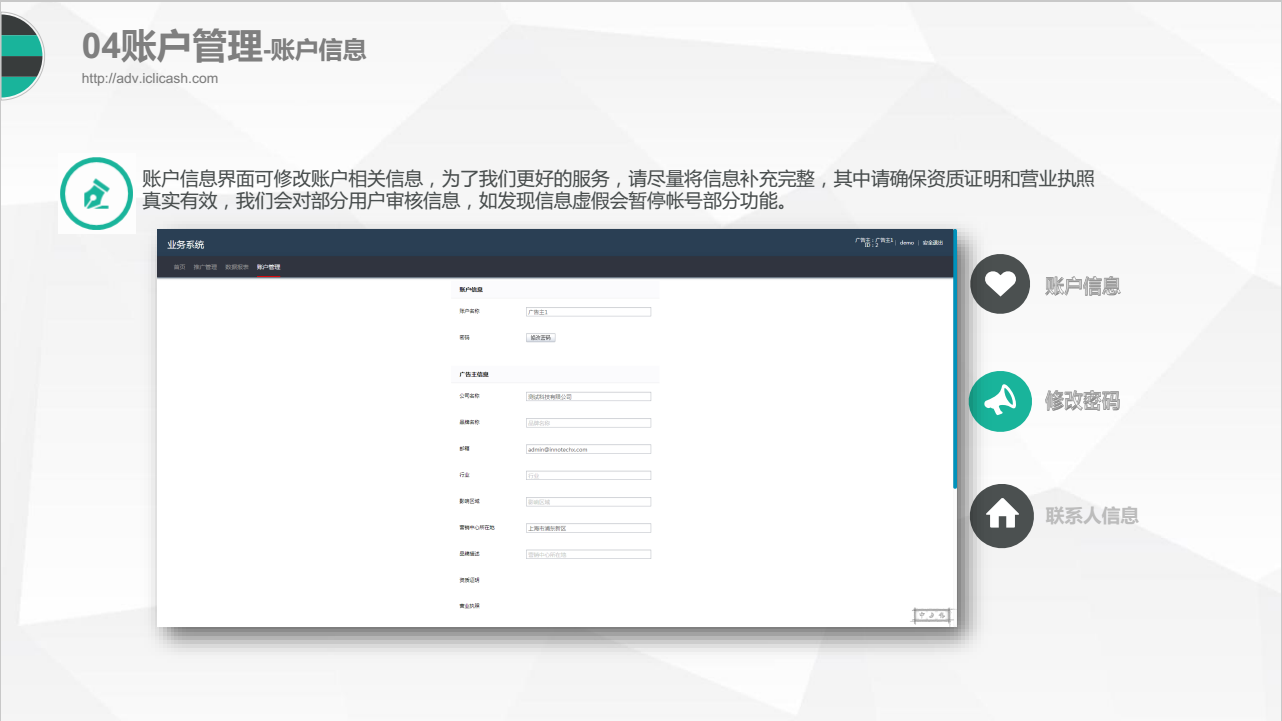Image resolution: width=1282 pixels, height=721 pixels.
Task: Click the striped circular logo in top-left corner
Action: click(18, 55)
